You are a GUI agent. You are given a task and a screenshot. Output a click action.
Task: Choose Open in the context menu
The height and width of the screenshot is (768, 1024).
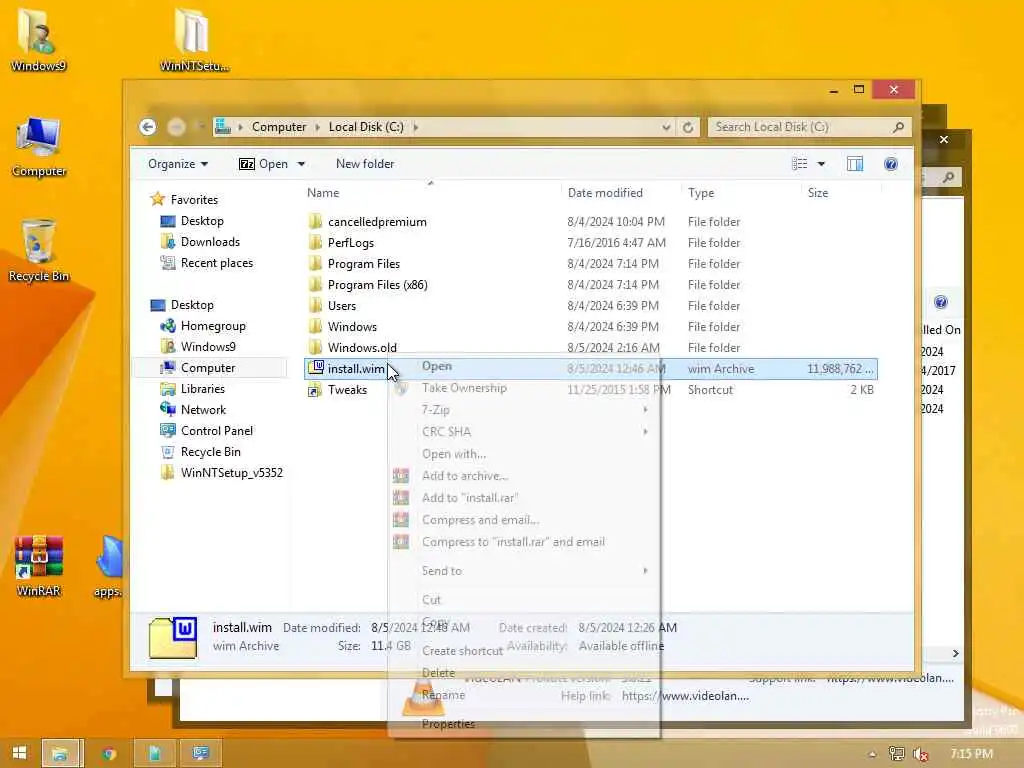coord(524,366)
